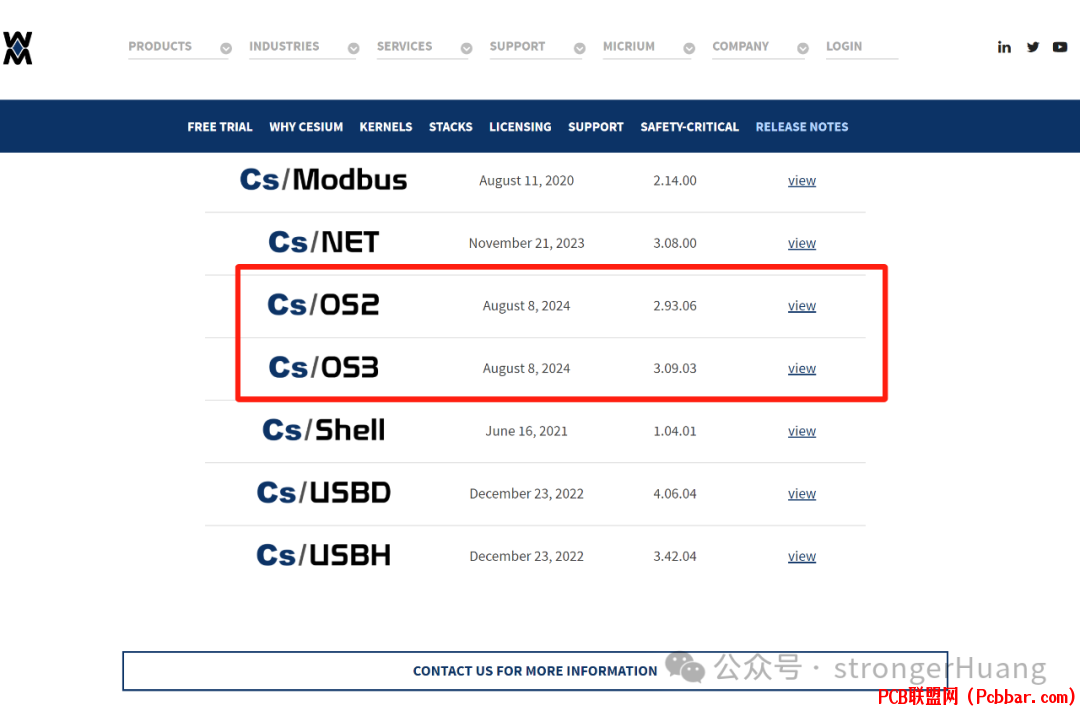View Cs/USBH release notes

pos(802,556)
